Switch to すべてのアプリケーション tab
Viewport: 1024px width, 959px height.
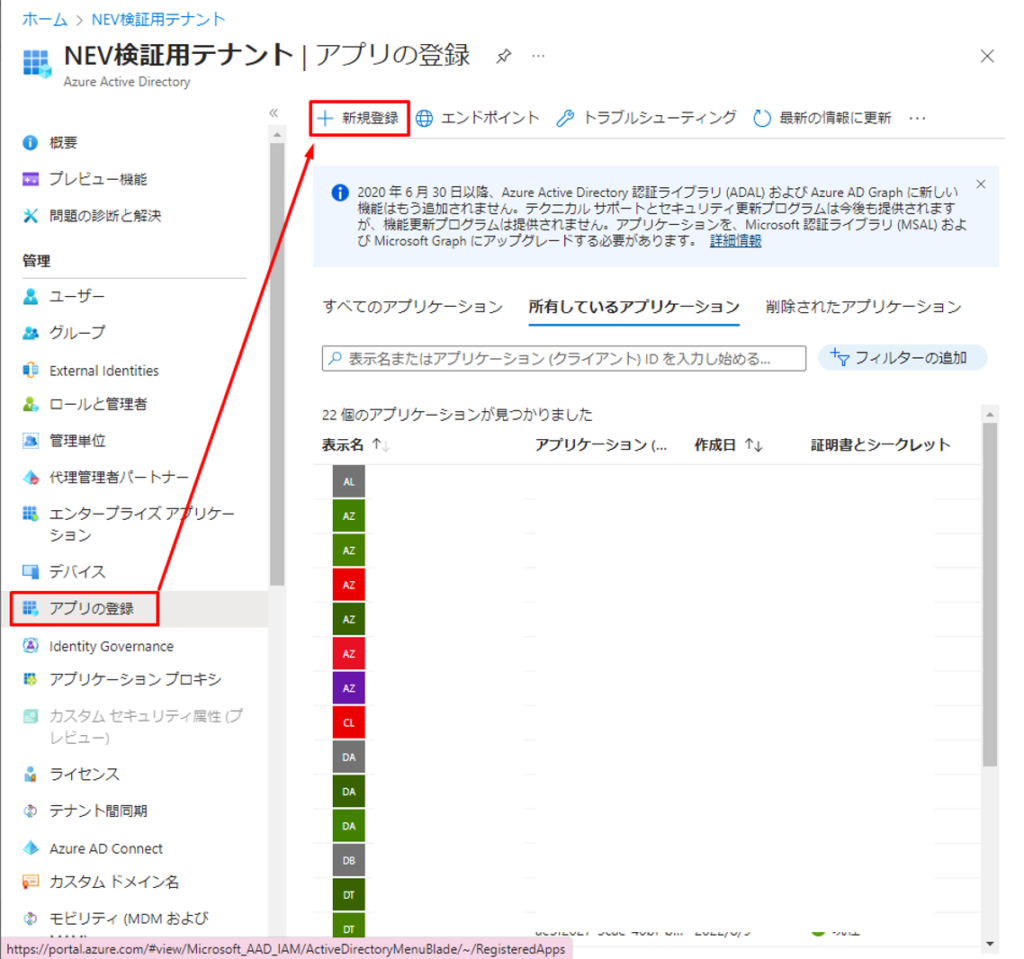pyautogui.click(x=412, y=307)
